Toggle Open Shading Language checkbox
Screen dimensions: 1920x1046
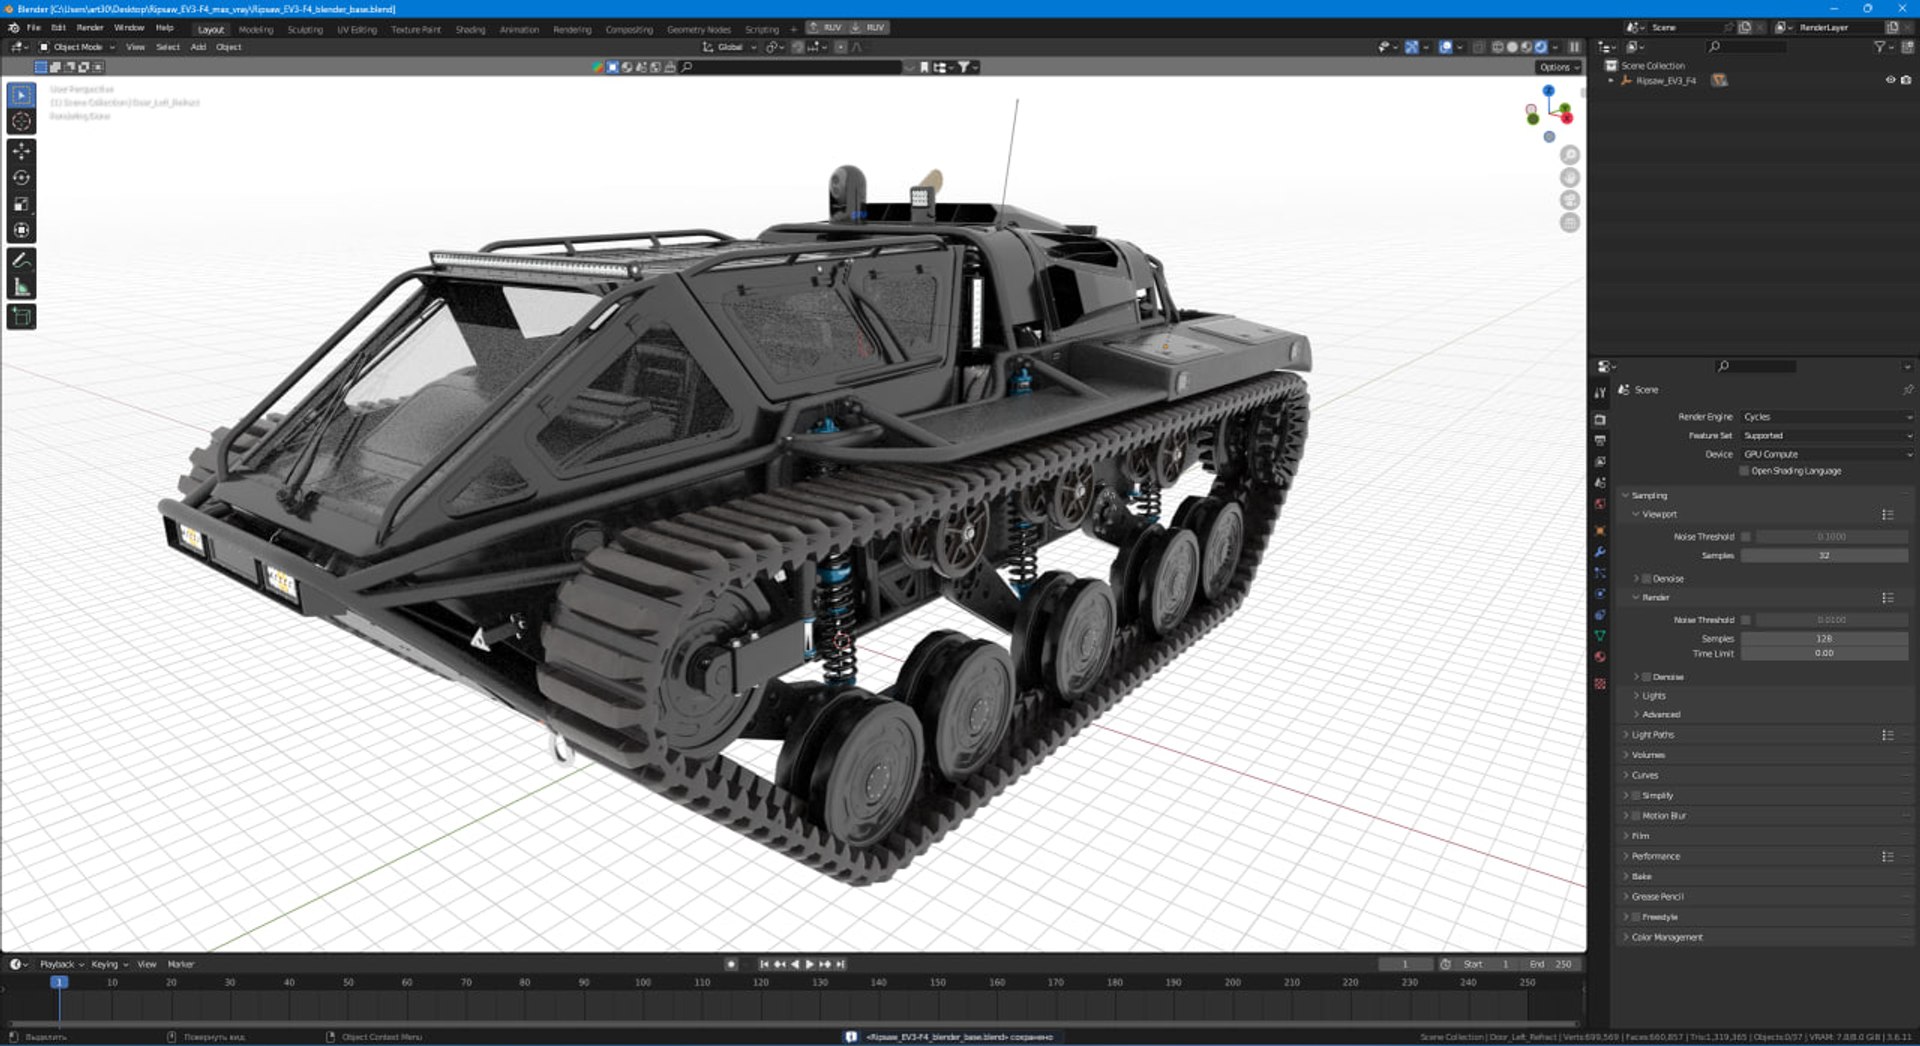coord(1745,471)
